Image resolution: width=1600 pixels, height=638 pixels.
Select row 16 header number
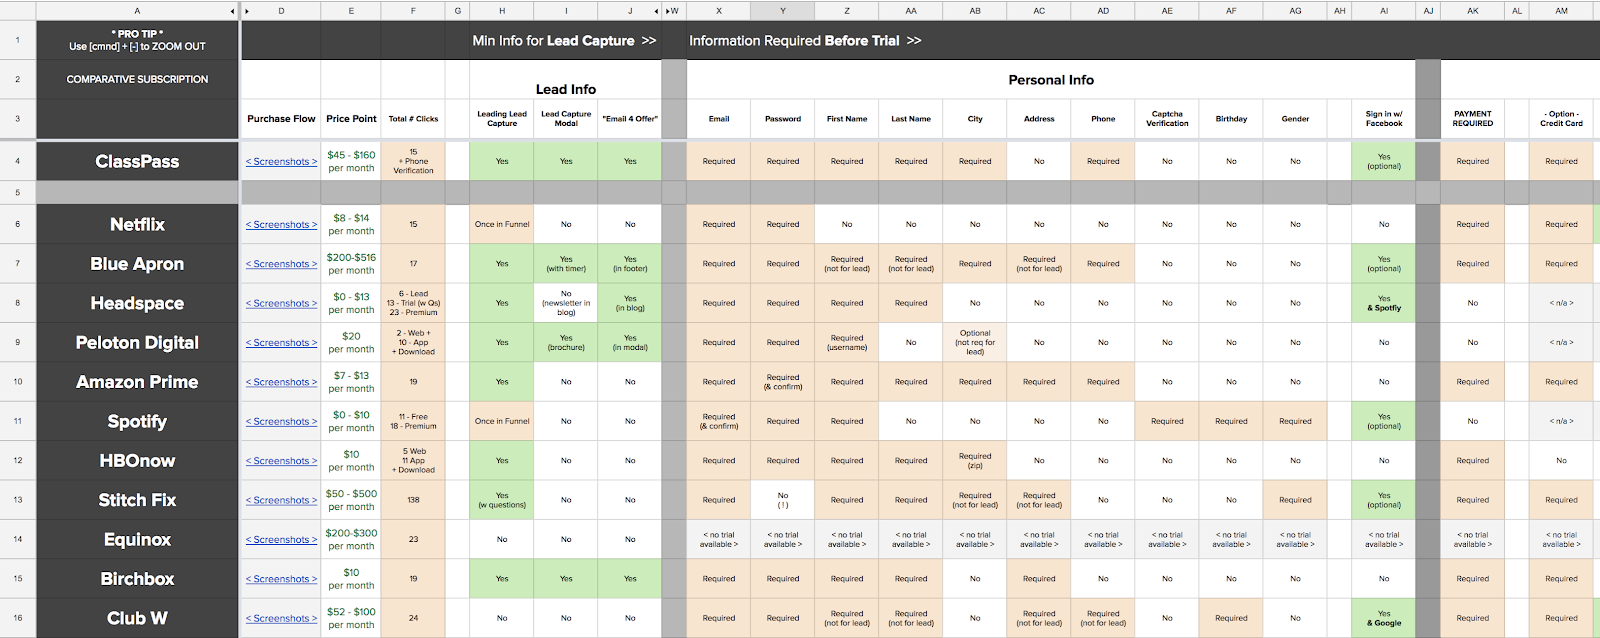18,618
